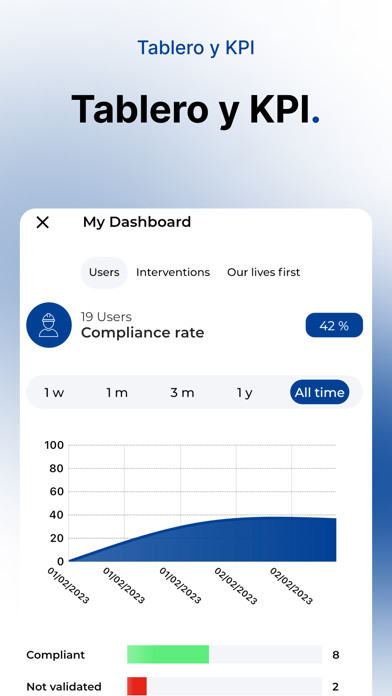392x696 pixels.
Task: Click the large Tablero y KPI headline
Action: 195,110
